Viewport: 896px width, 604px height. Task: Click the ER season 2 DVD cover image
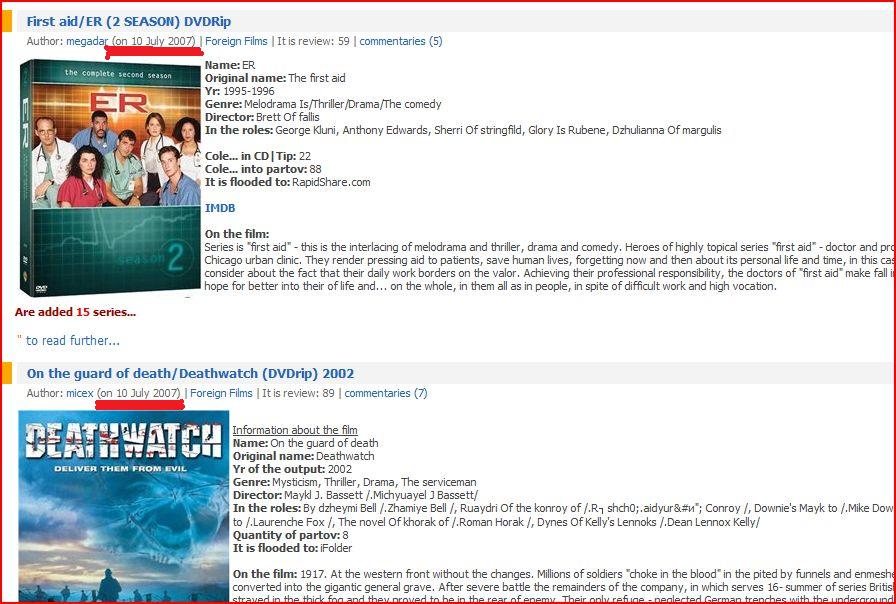[x=110, y=178]
